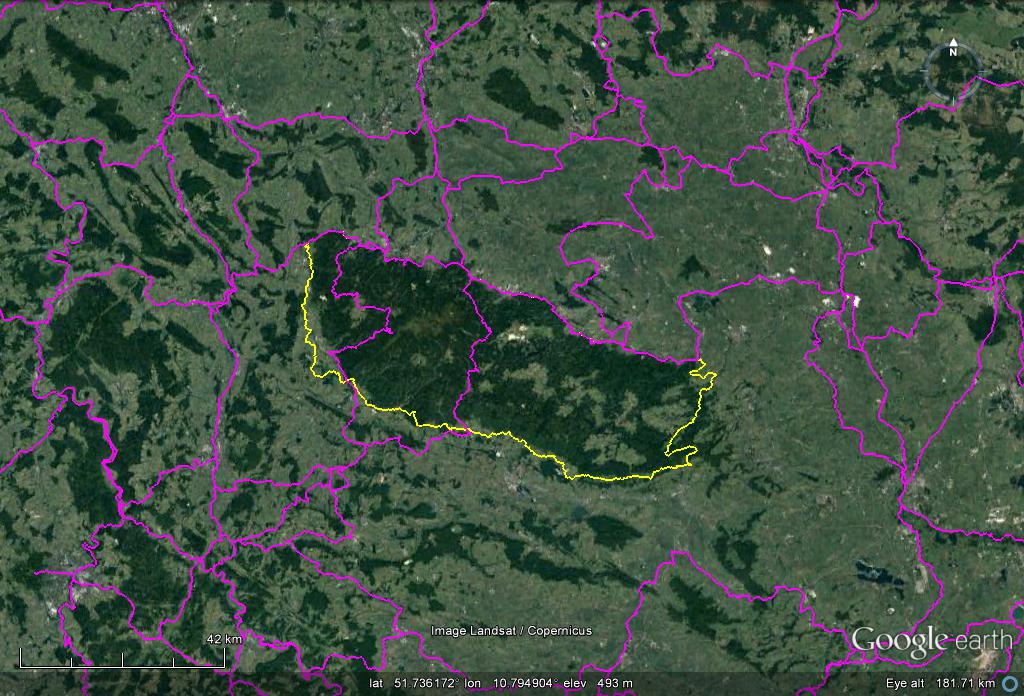Click the elev 493 m readout
This screenshot has width=1024, height=696.
[600, 683]
